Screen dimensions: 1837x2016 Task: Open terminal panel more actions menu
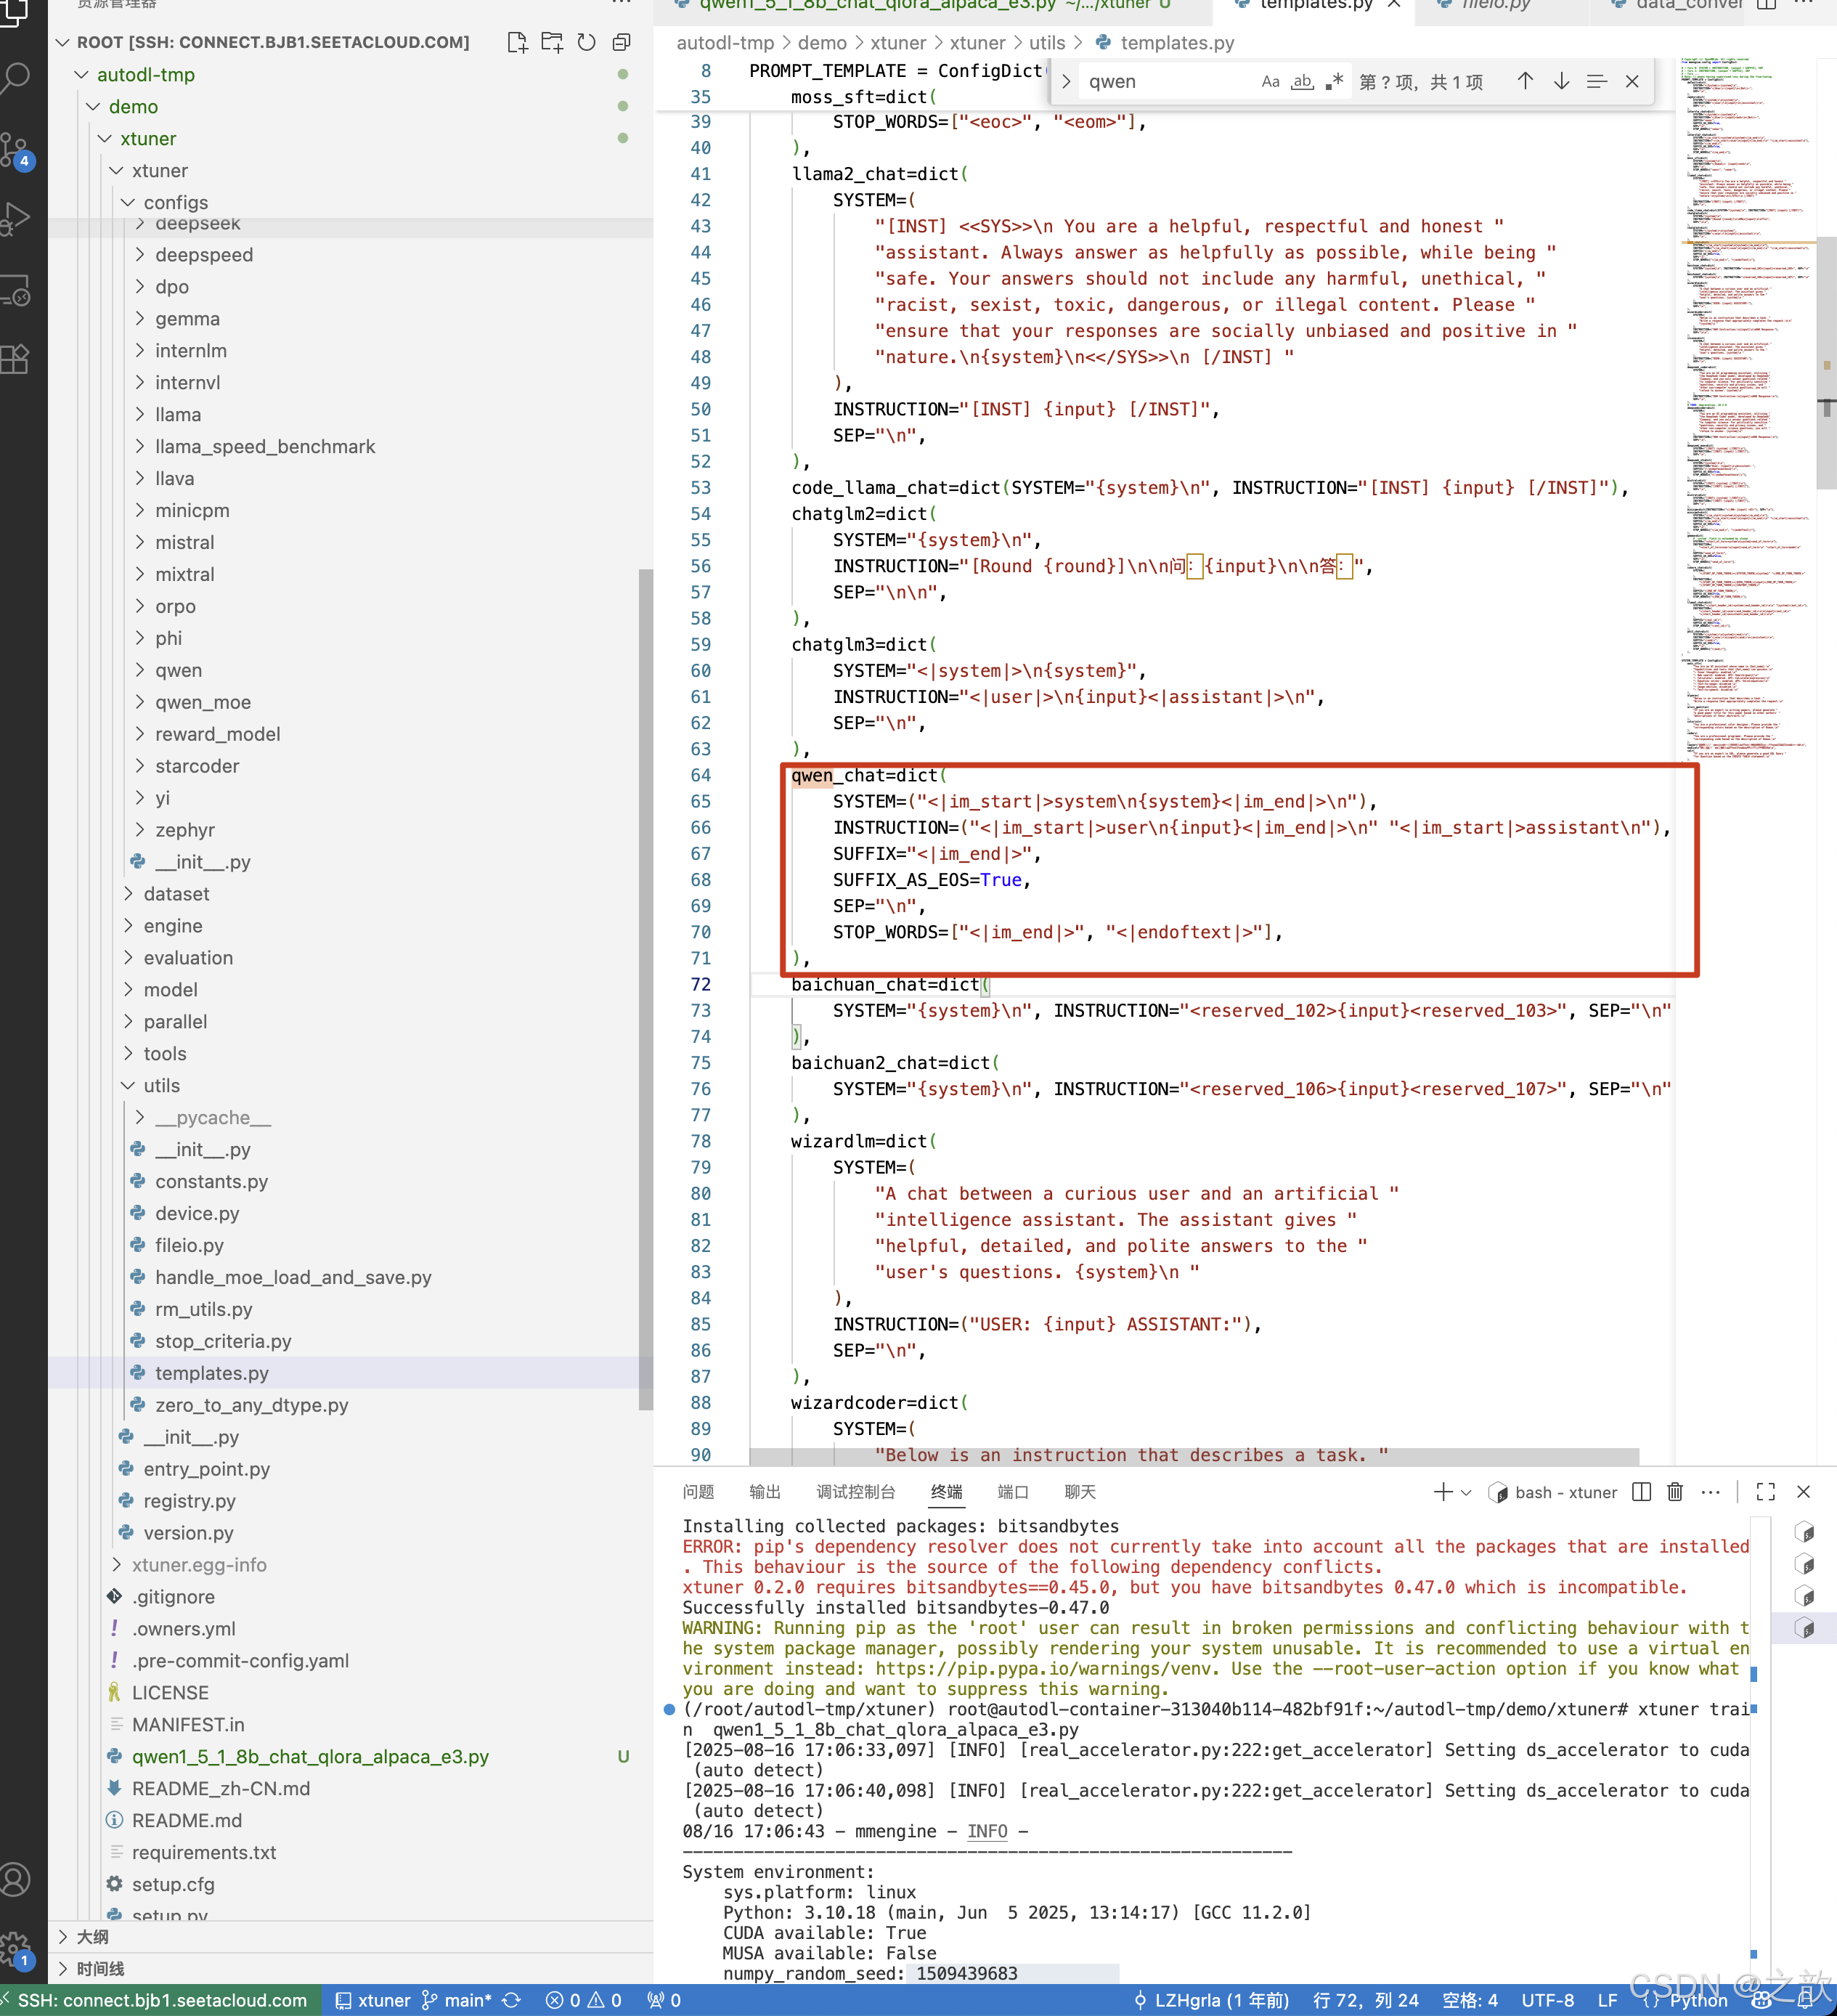tap(1710, 1492)
